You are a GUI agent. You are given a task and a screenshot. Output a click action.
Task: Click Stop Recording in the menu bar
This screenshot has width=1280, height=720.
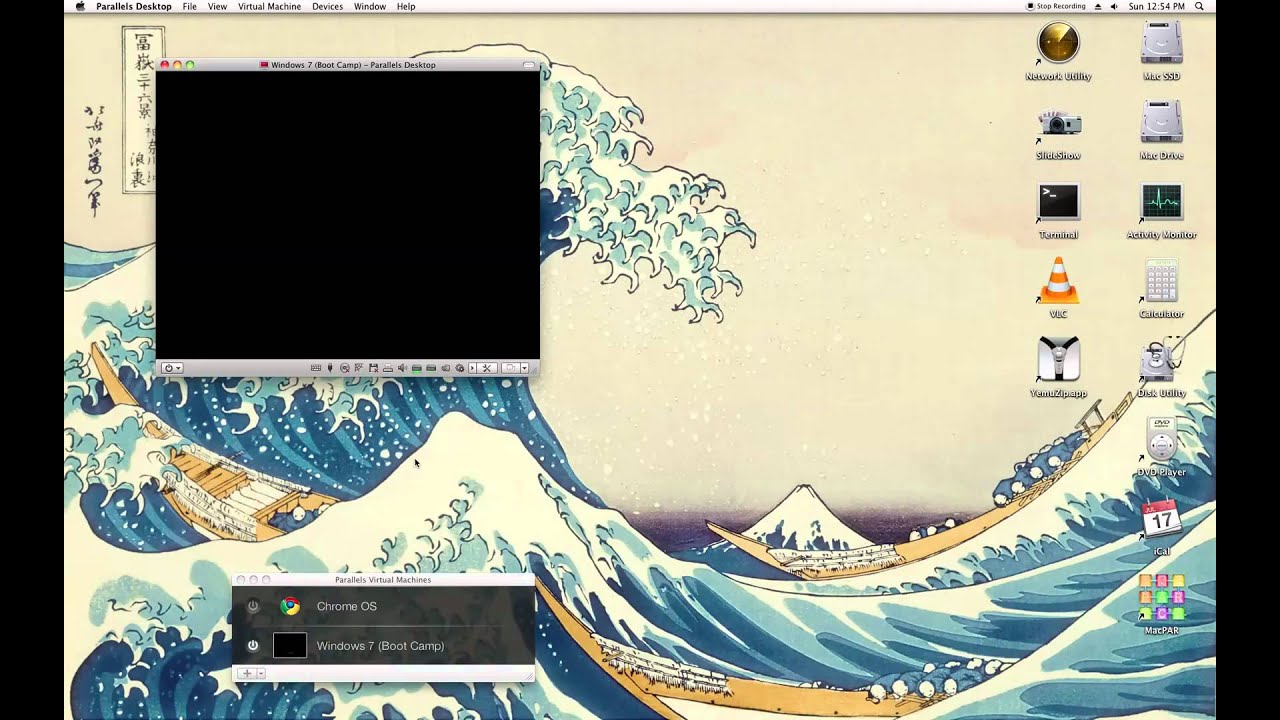point(1056,6)
